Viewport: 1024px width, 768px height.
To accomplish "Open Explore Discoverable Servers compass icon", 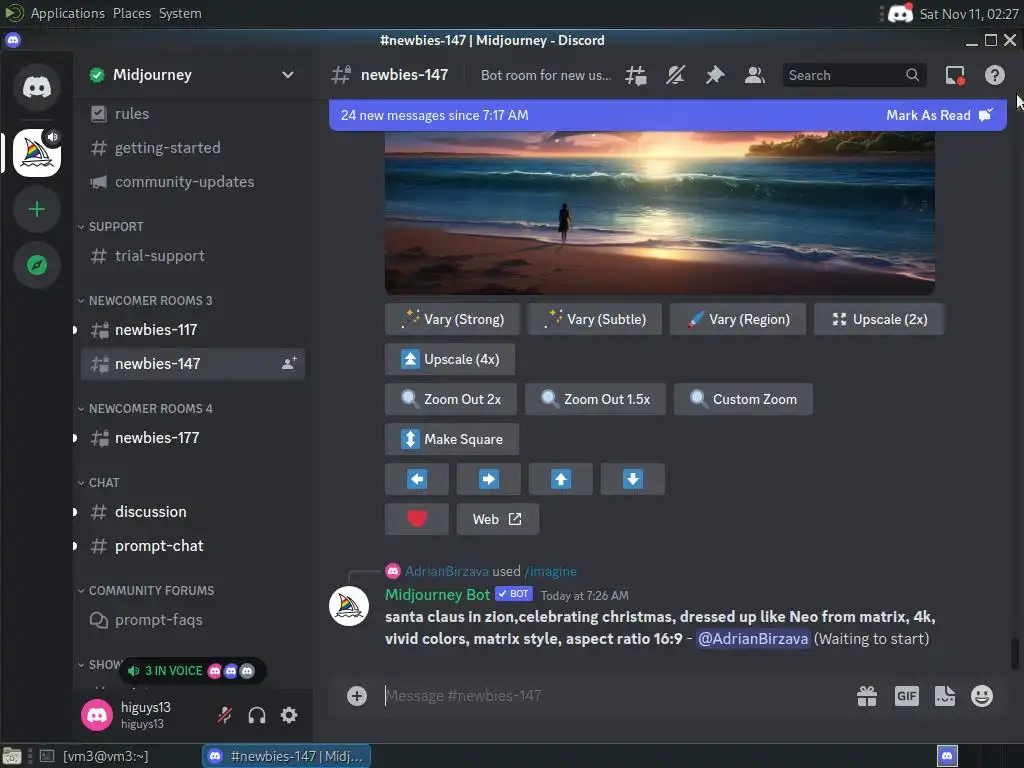I will point(37,265).
